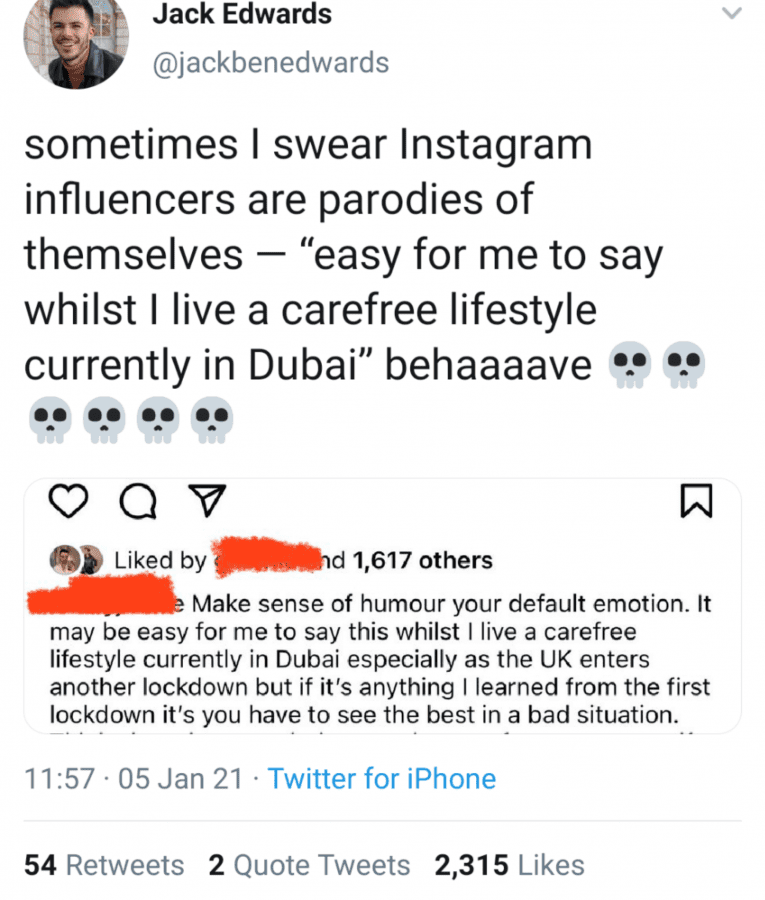The image size is (765, 900).
Task: View the 2 Quote Tweets list
Action: tap(309, 865)
